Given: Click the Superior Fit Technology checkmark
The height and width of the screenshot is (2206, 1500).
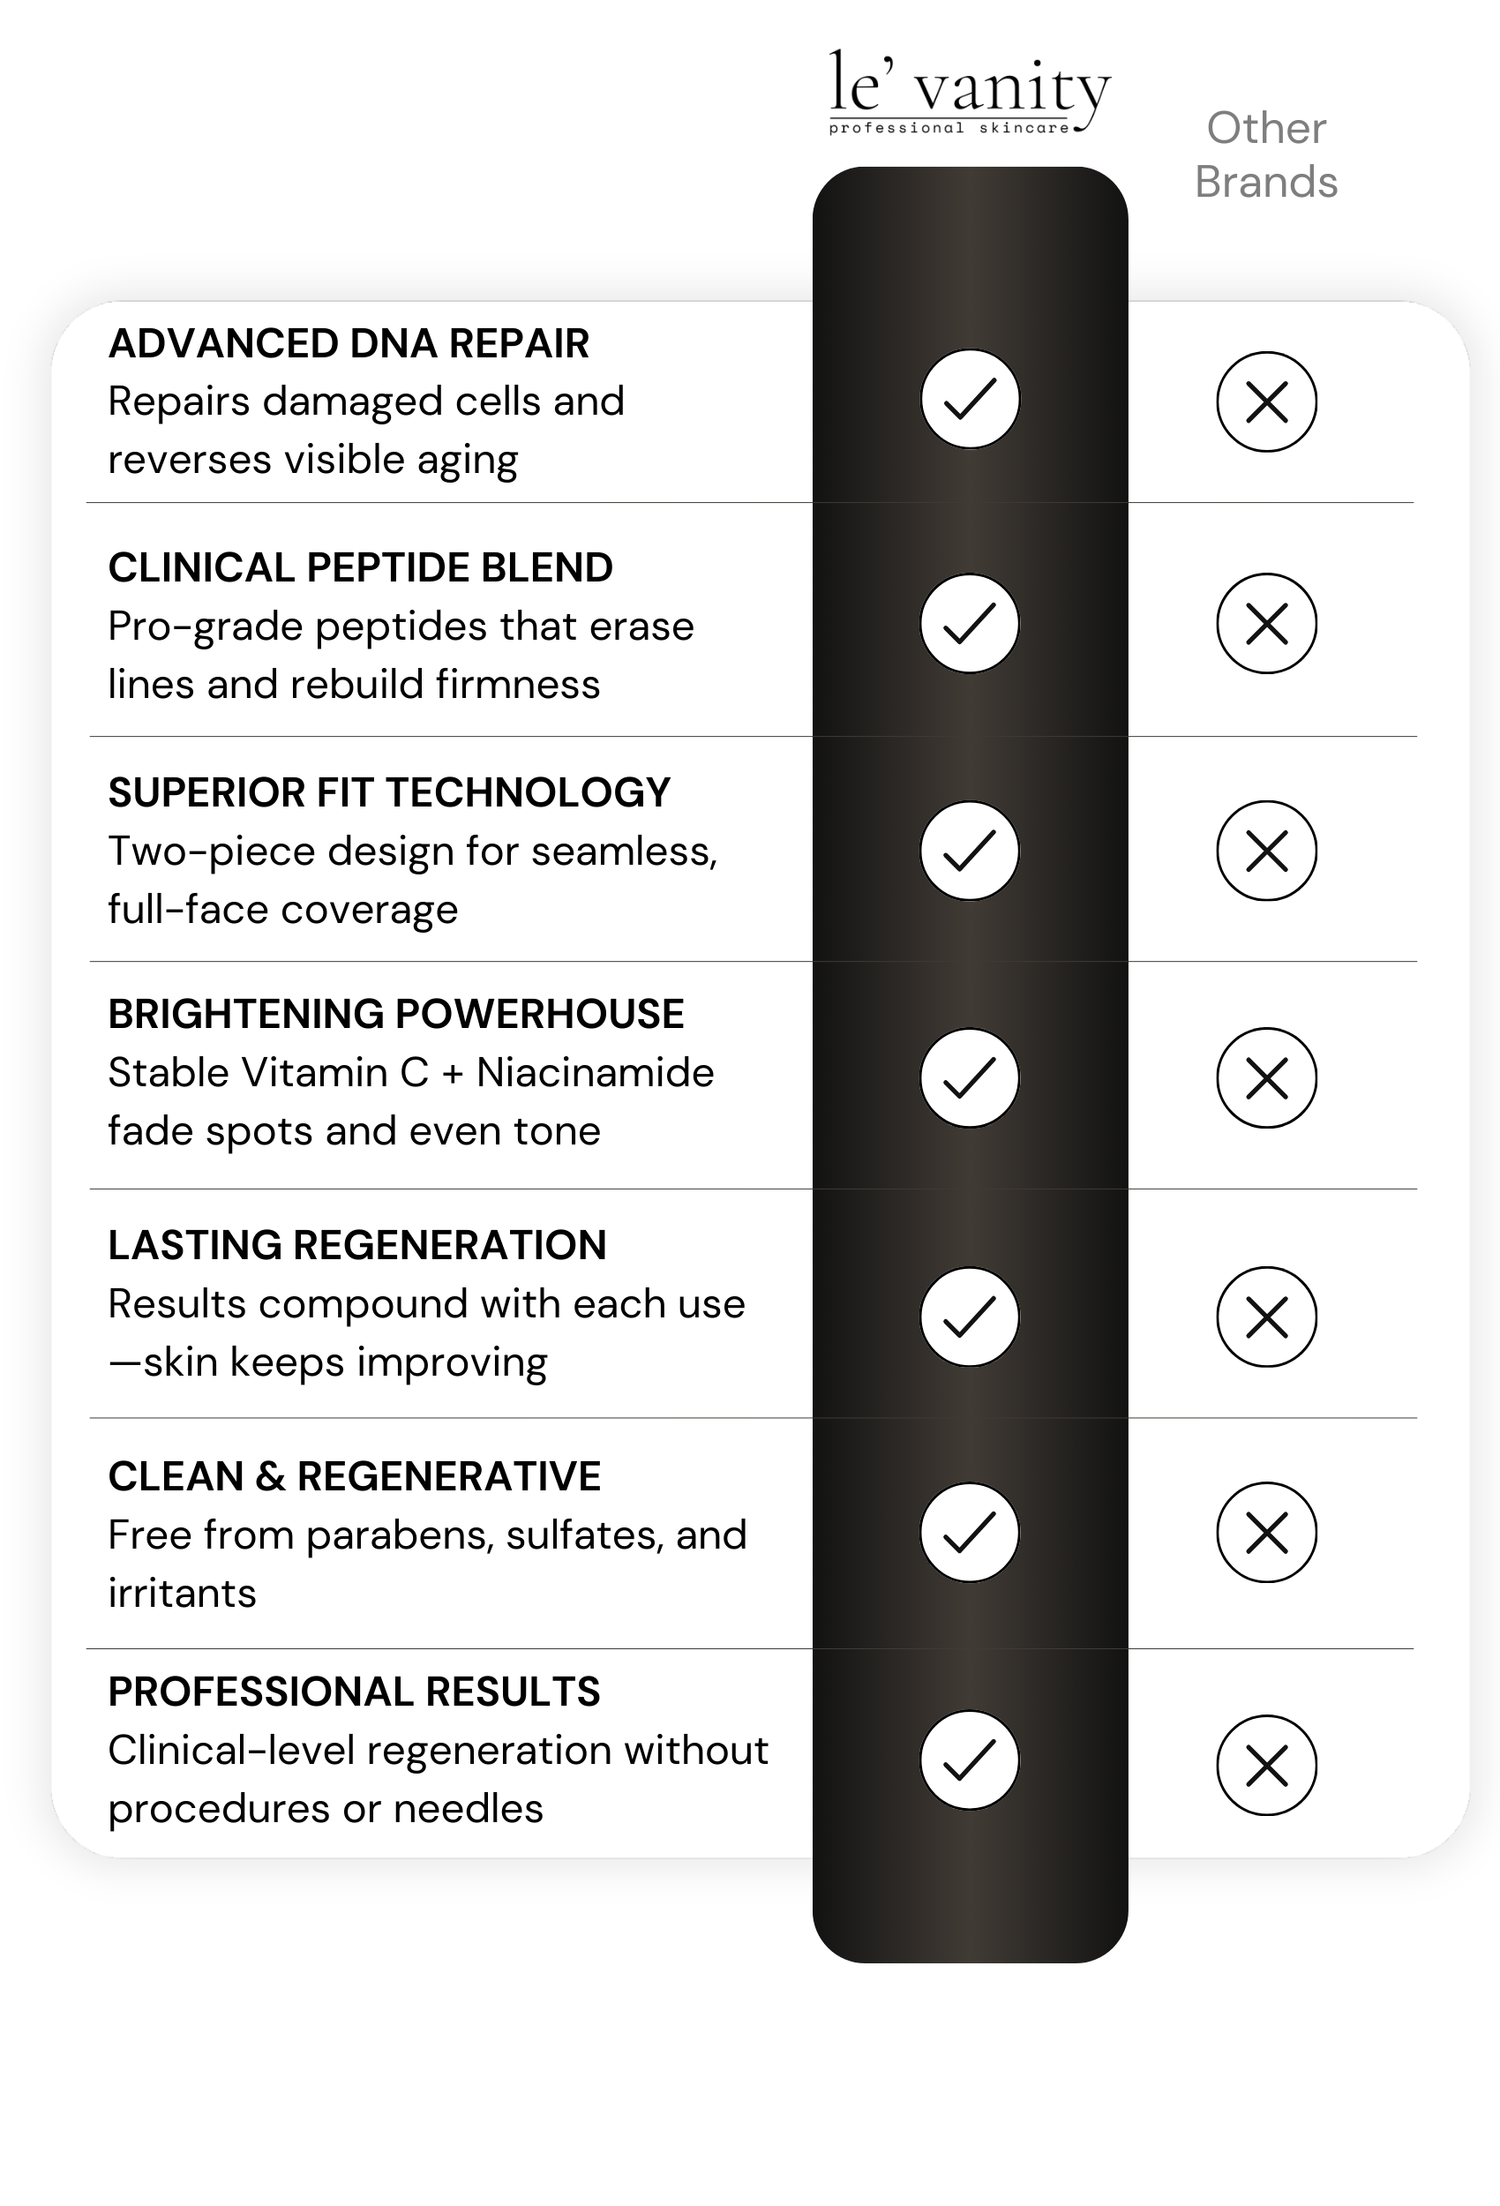Looking at the screenshot, I should click(x=969, y=850).
